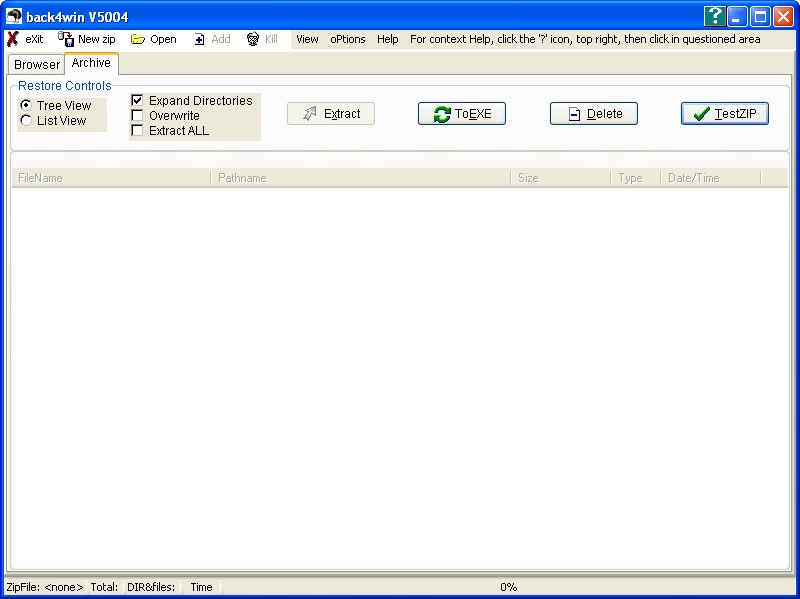The image size is (800, 599).
Task: Click the Extract button
Action: pos(331,113)
